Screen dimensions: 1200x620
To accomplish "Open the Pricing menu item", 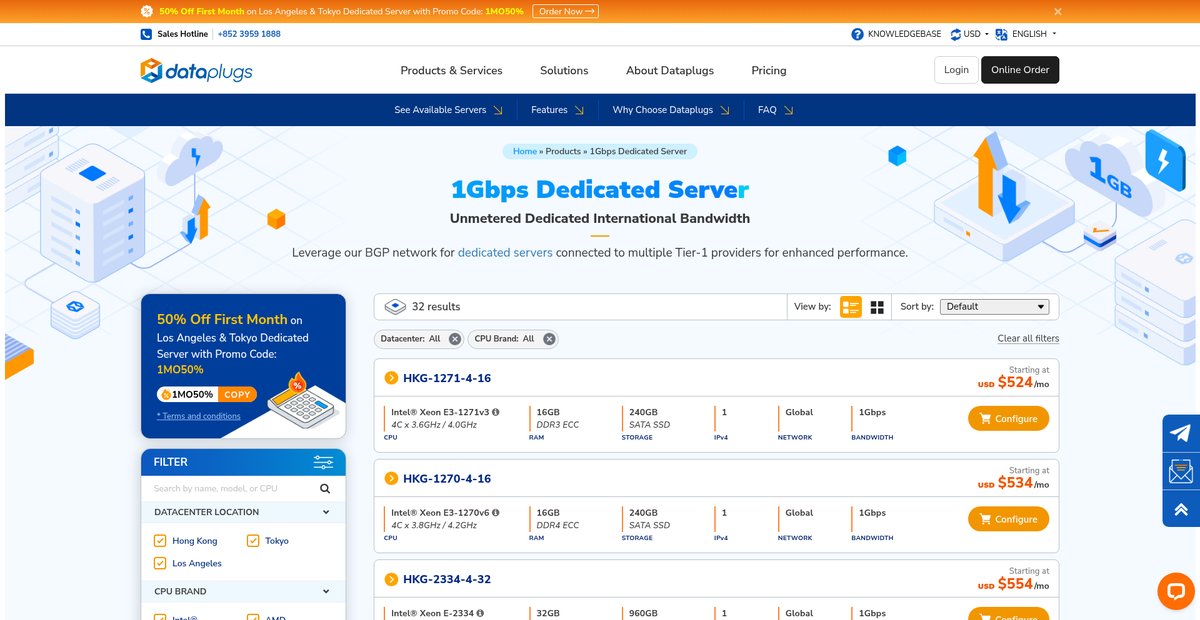I will [x=769, y=71].
